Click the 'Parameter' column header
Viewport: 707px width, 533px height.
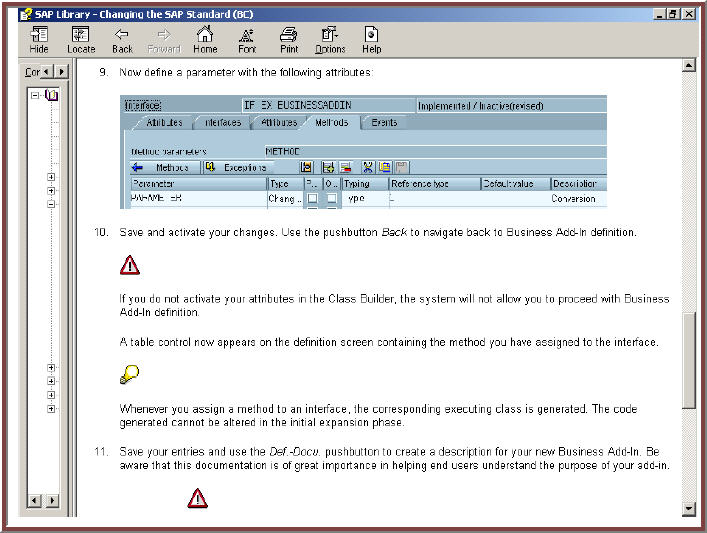click(x=199, y=184)
